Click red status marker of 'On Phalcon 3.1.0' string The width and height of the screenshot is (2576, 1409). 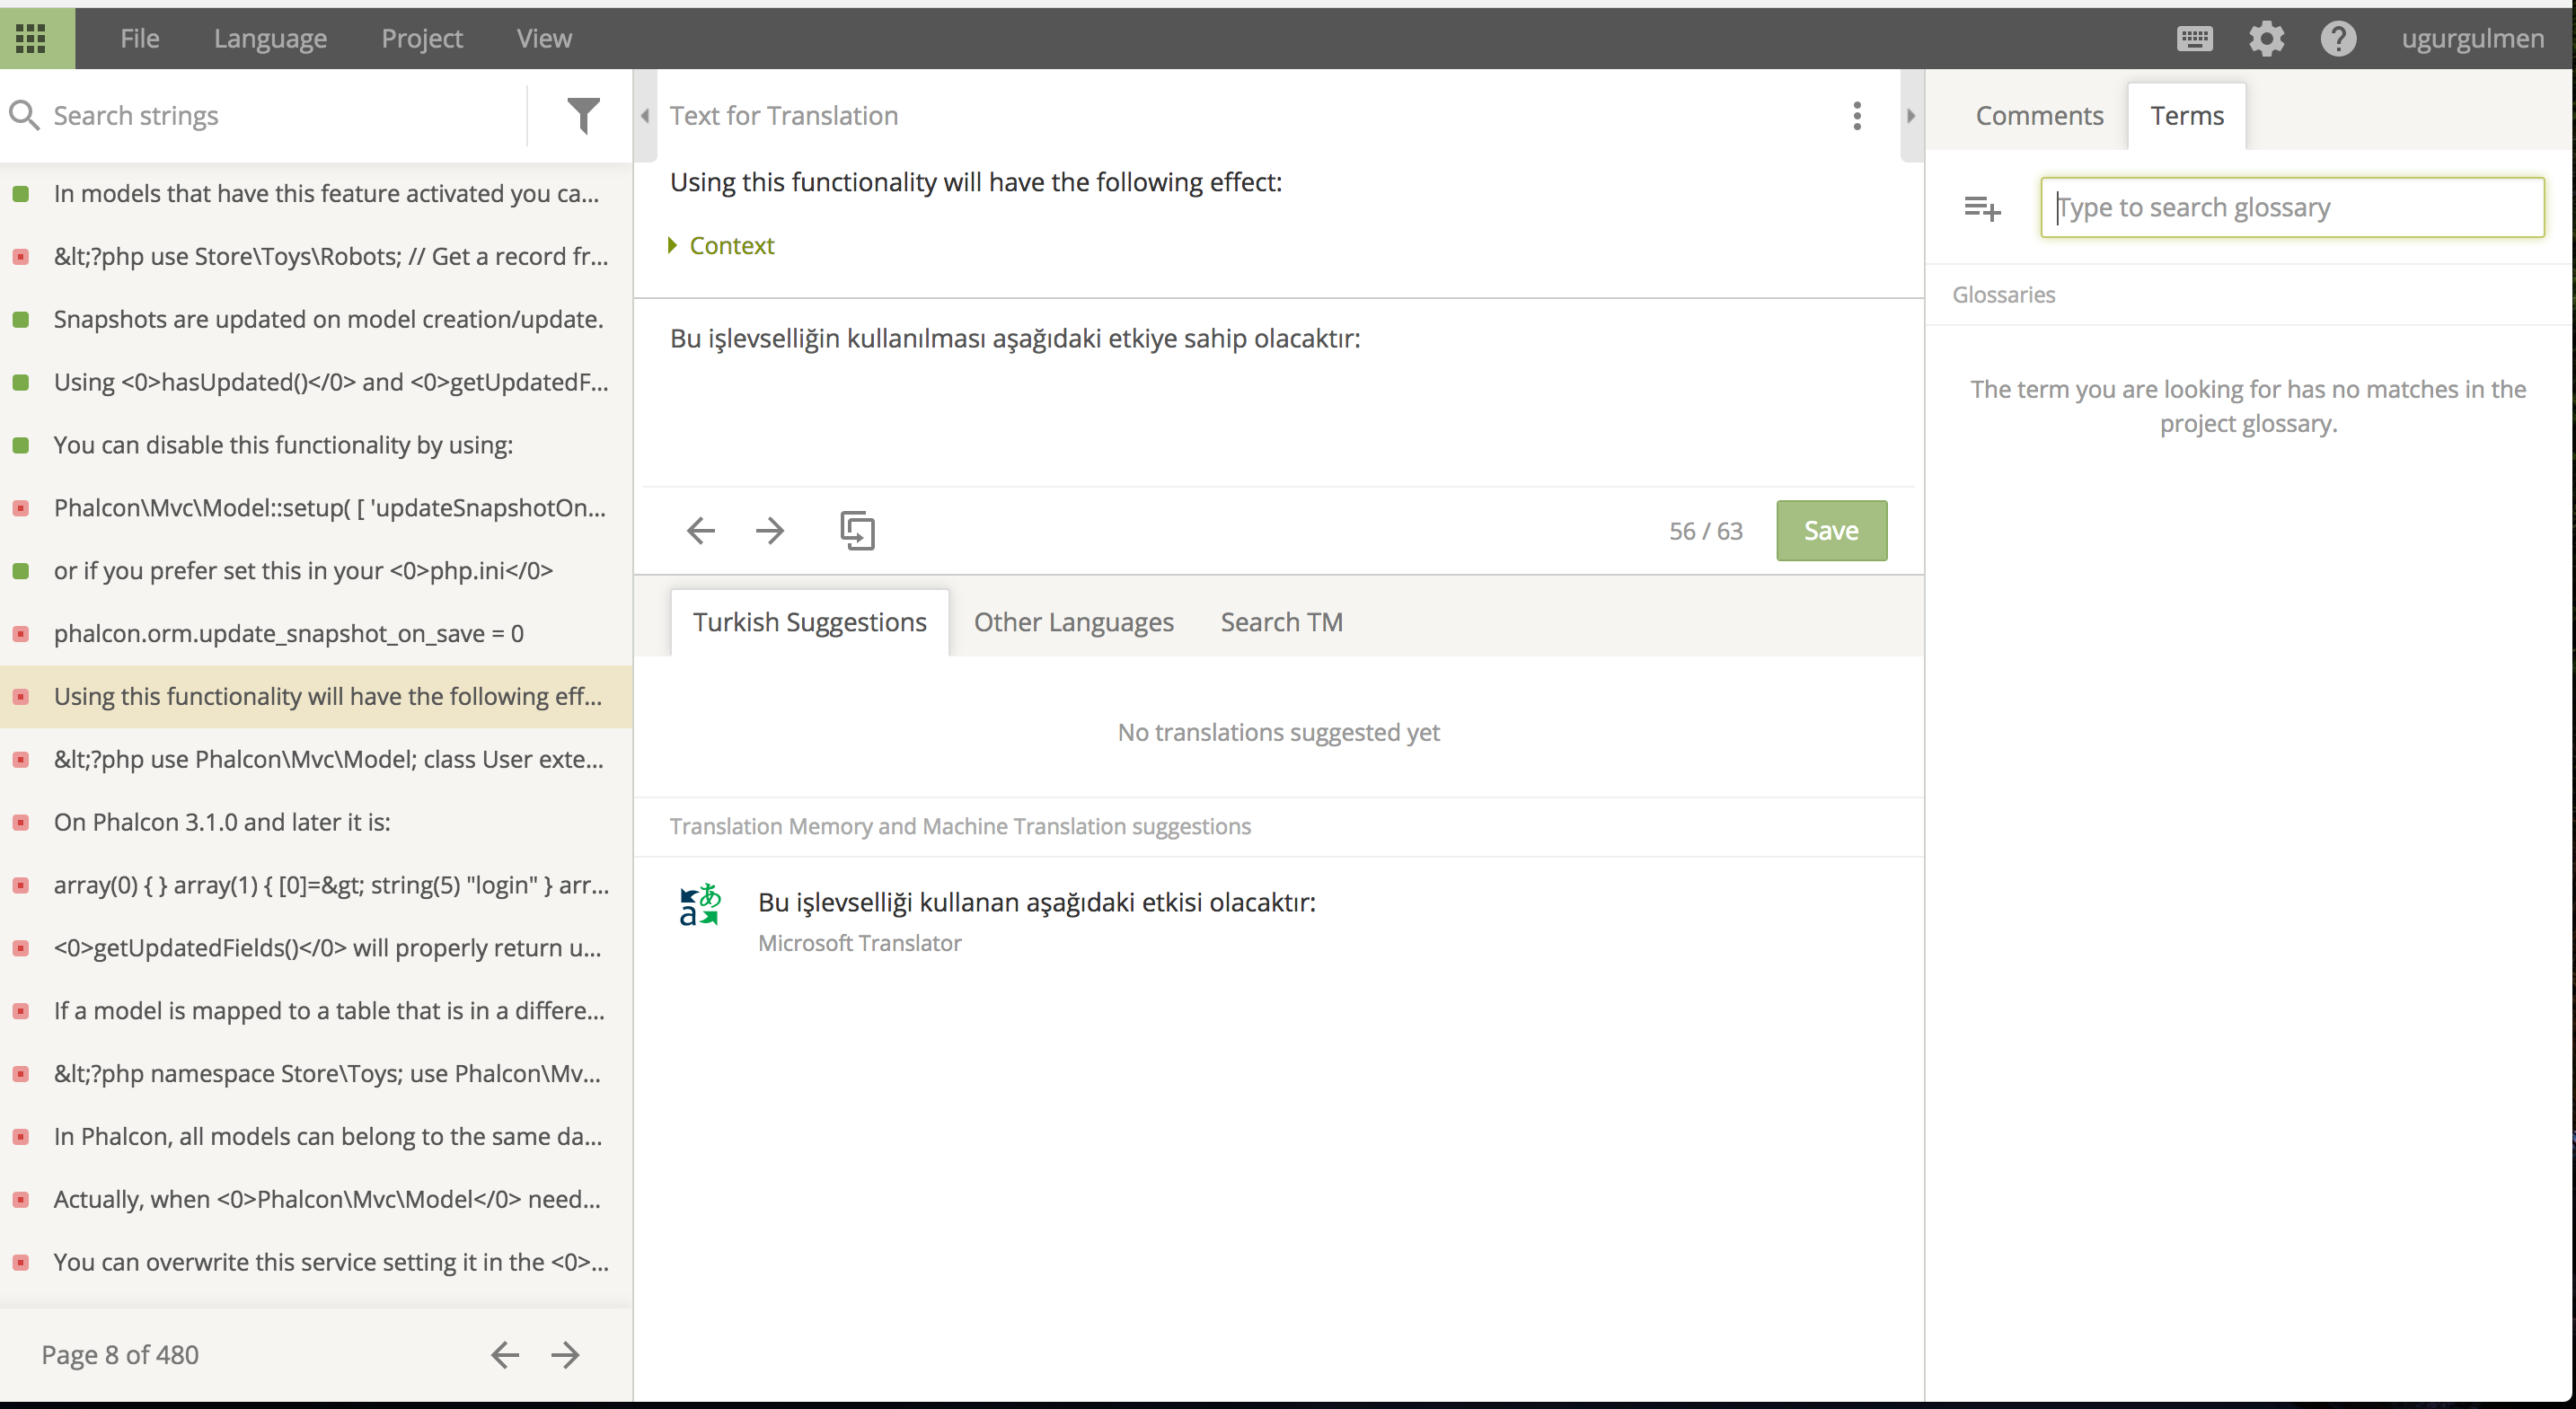(20, 823)
